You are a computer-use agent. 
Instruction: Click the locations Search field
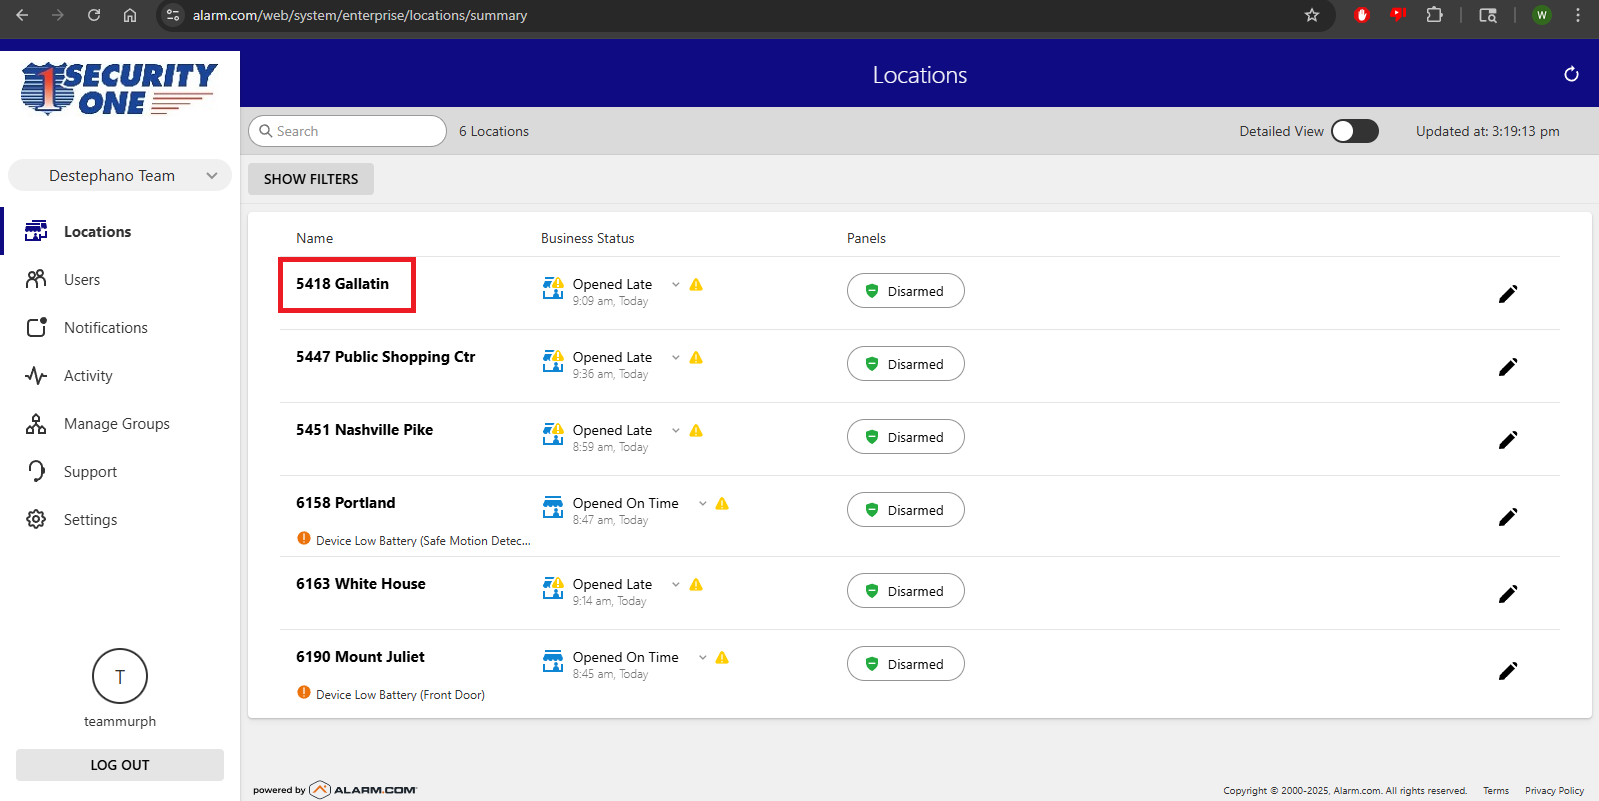[348, 131]
